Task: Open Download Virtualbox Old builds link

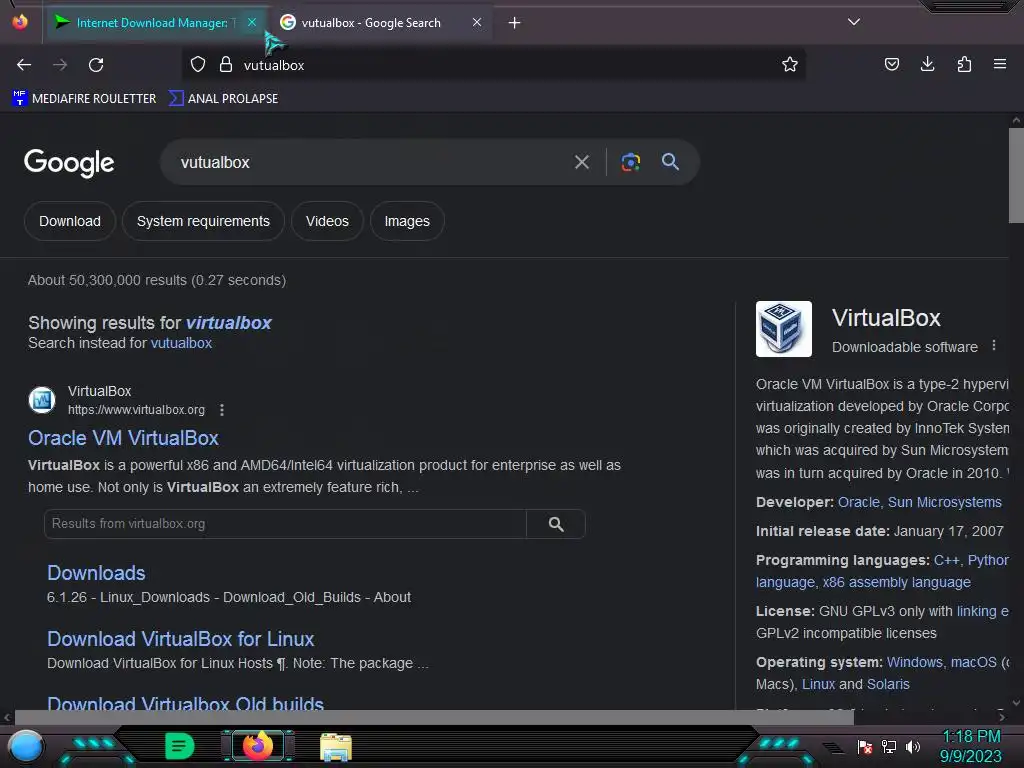Action: click(x=185, y=703)
